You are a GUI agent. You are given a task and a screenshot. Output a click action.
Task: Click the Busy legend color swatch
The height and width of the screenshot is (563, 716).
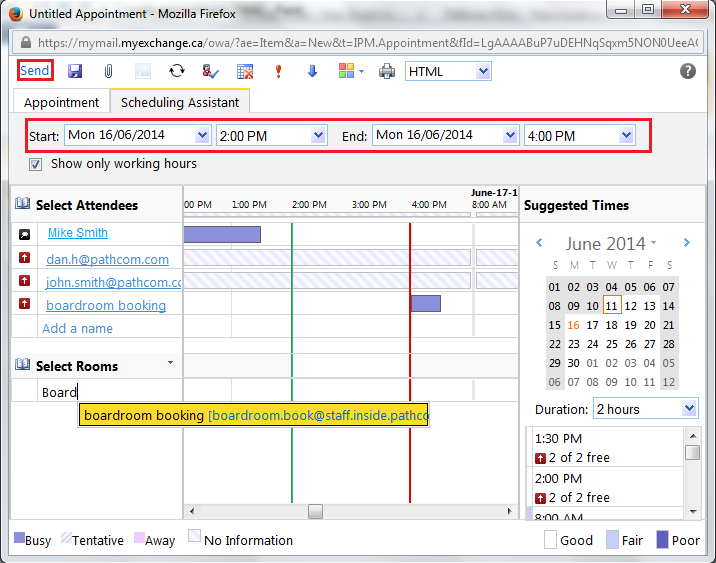point(19,537)
